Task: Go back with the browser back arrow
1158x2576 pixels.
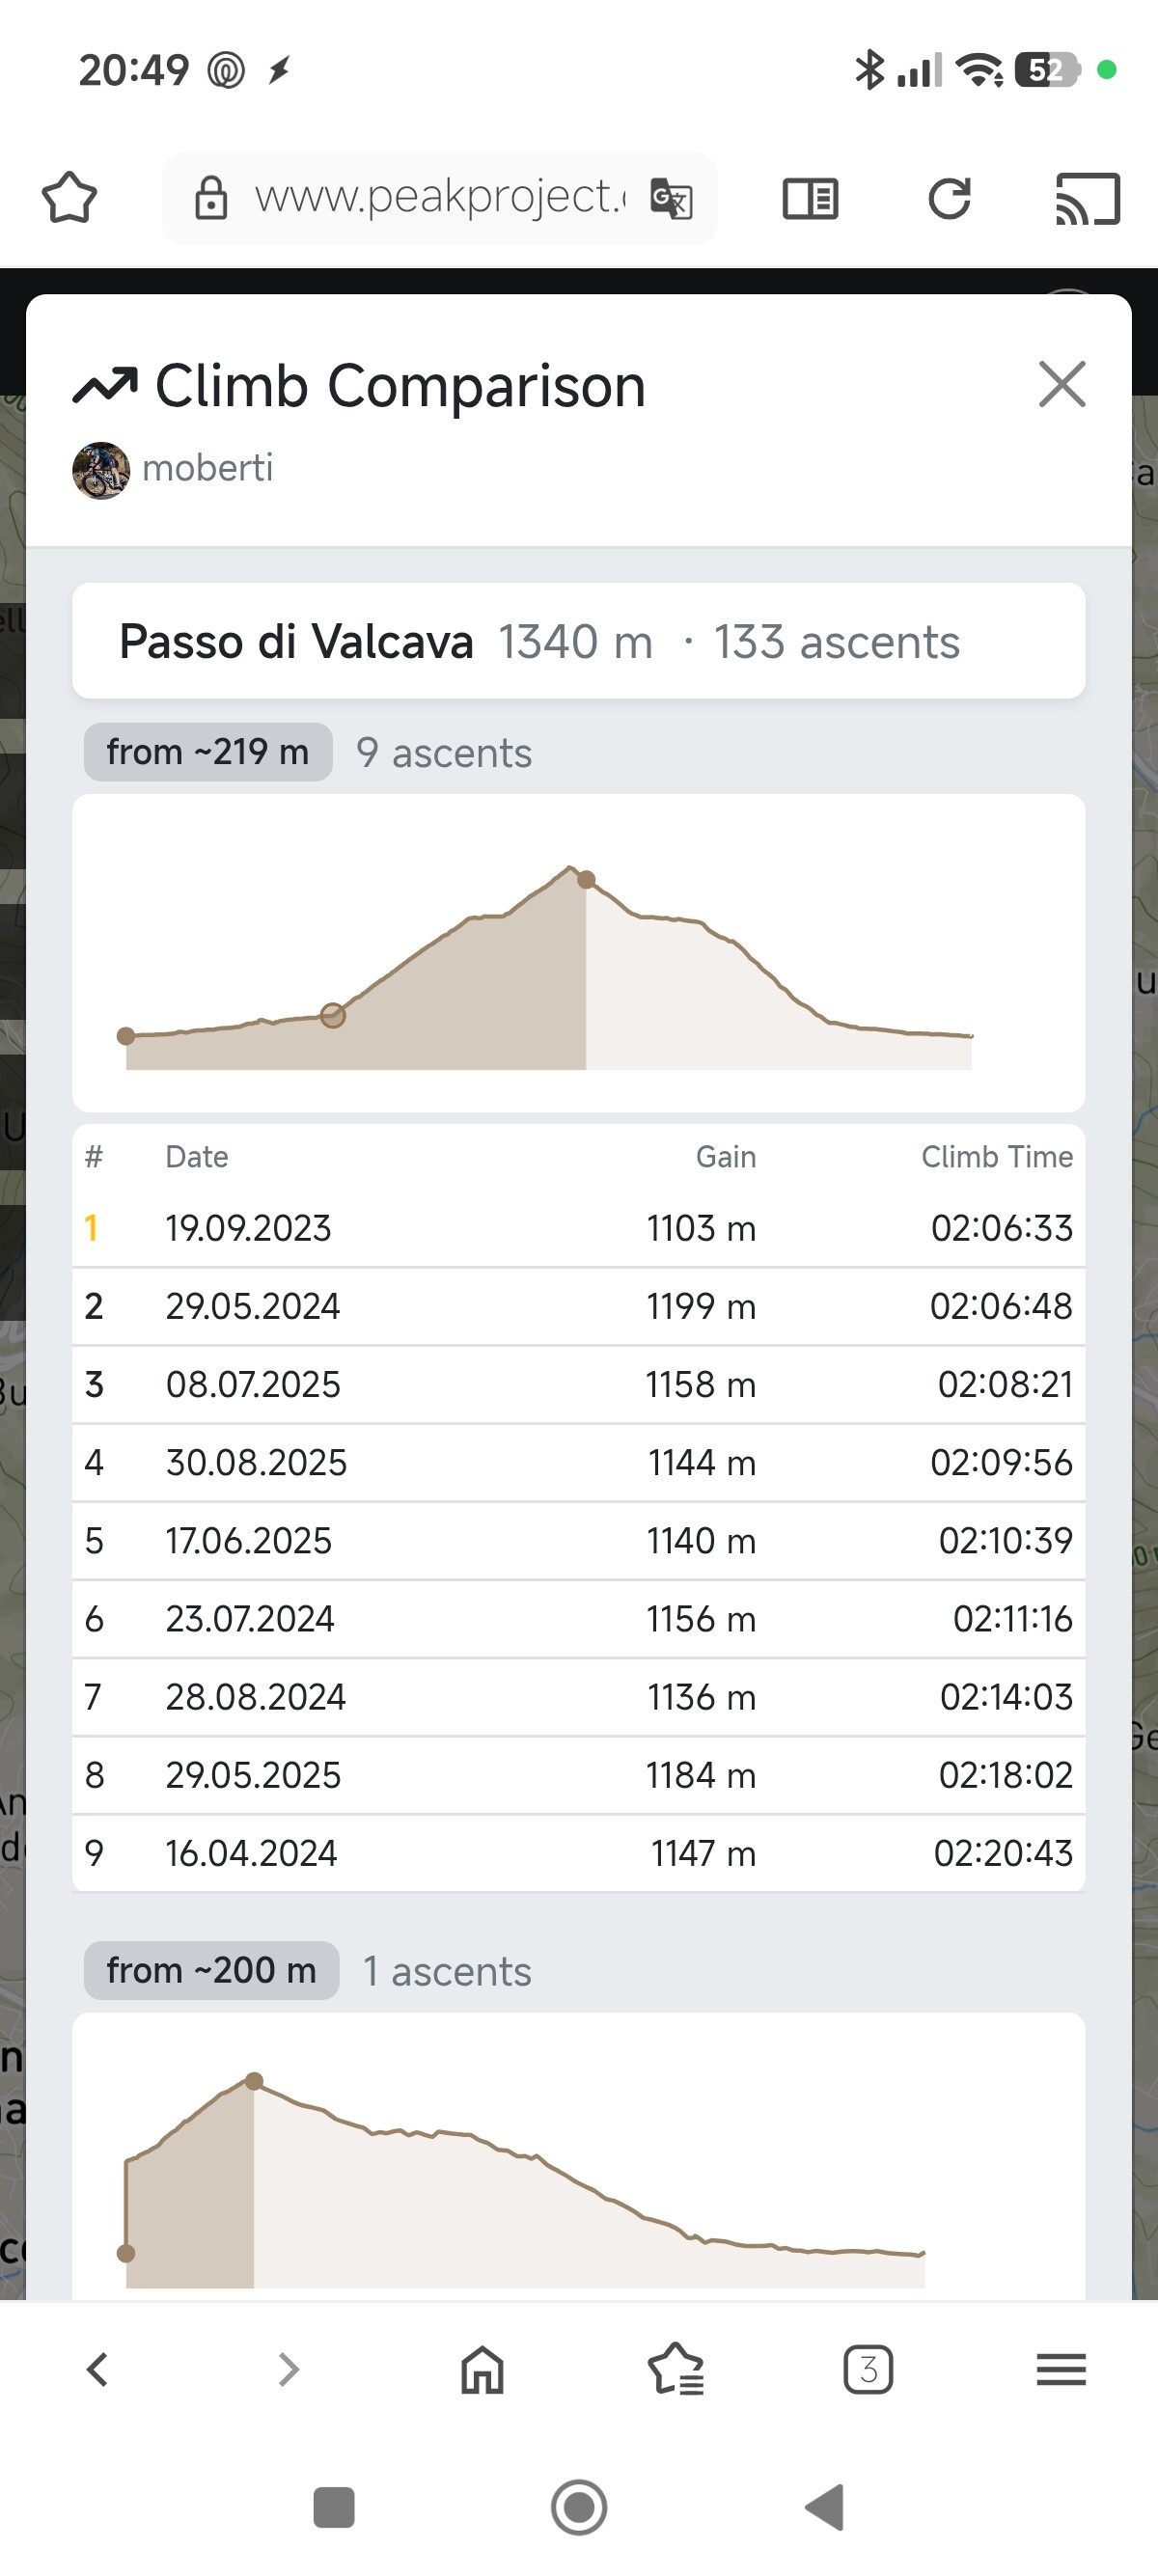Action: click(x=97, y=2369)
